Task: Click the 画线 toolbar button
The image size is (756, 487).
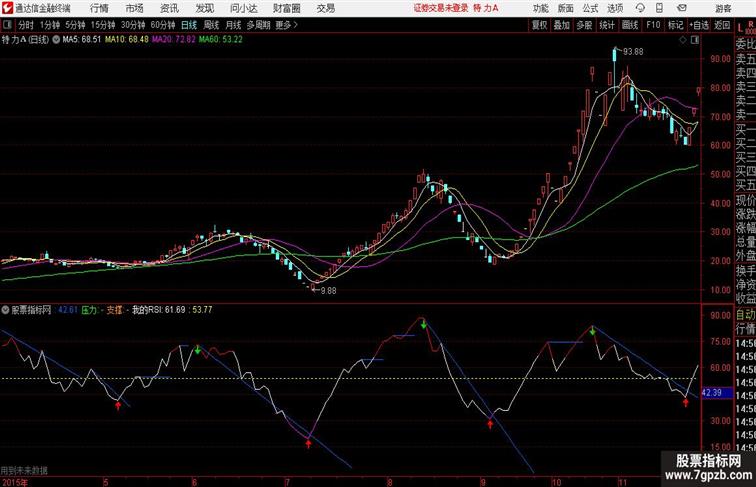Action: tap(630, 25)
